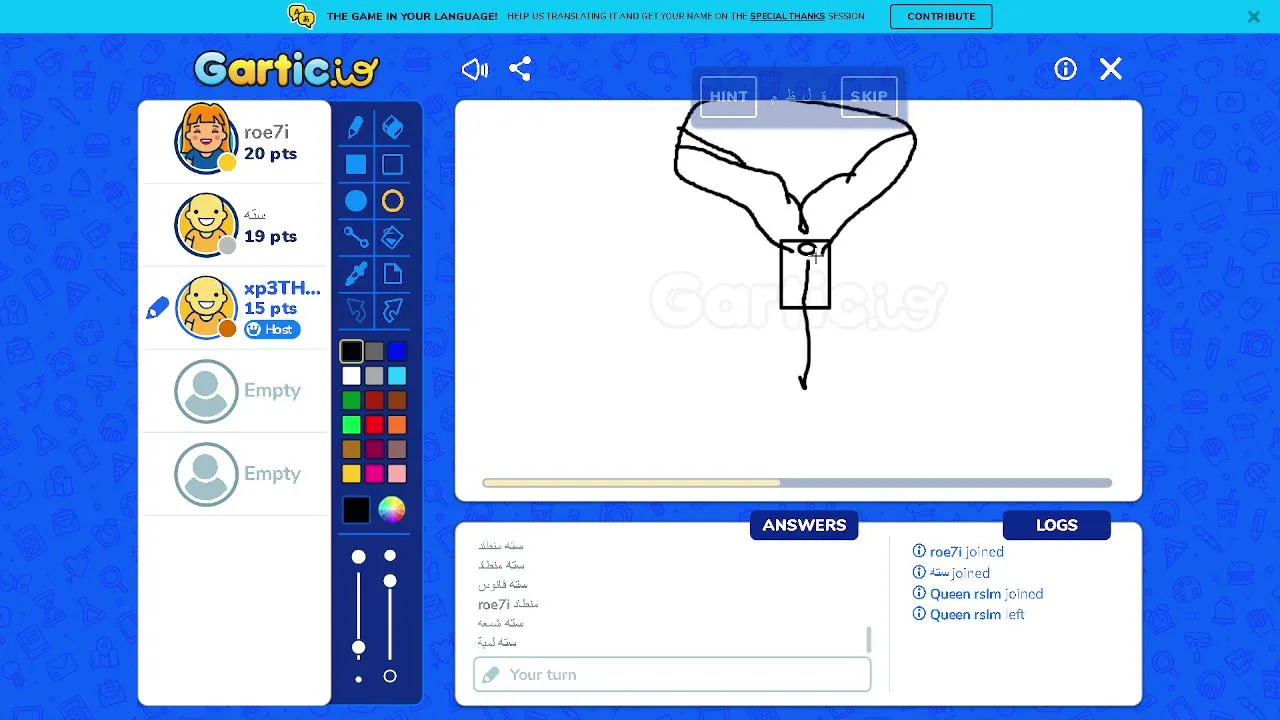Open the game info icon
The height and width of the screenshot is (720, 1280).
(x=1065, y=69)
